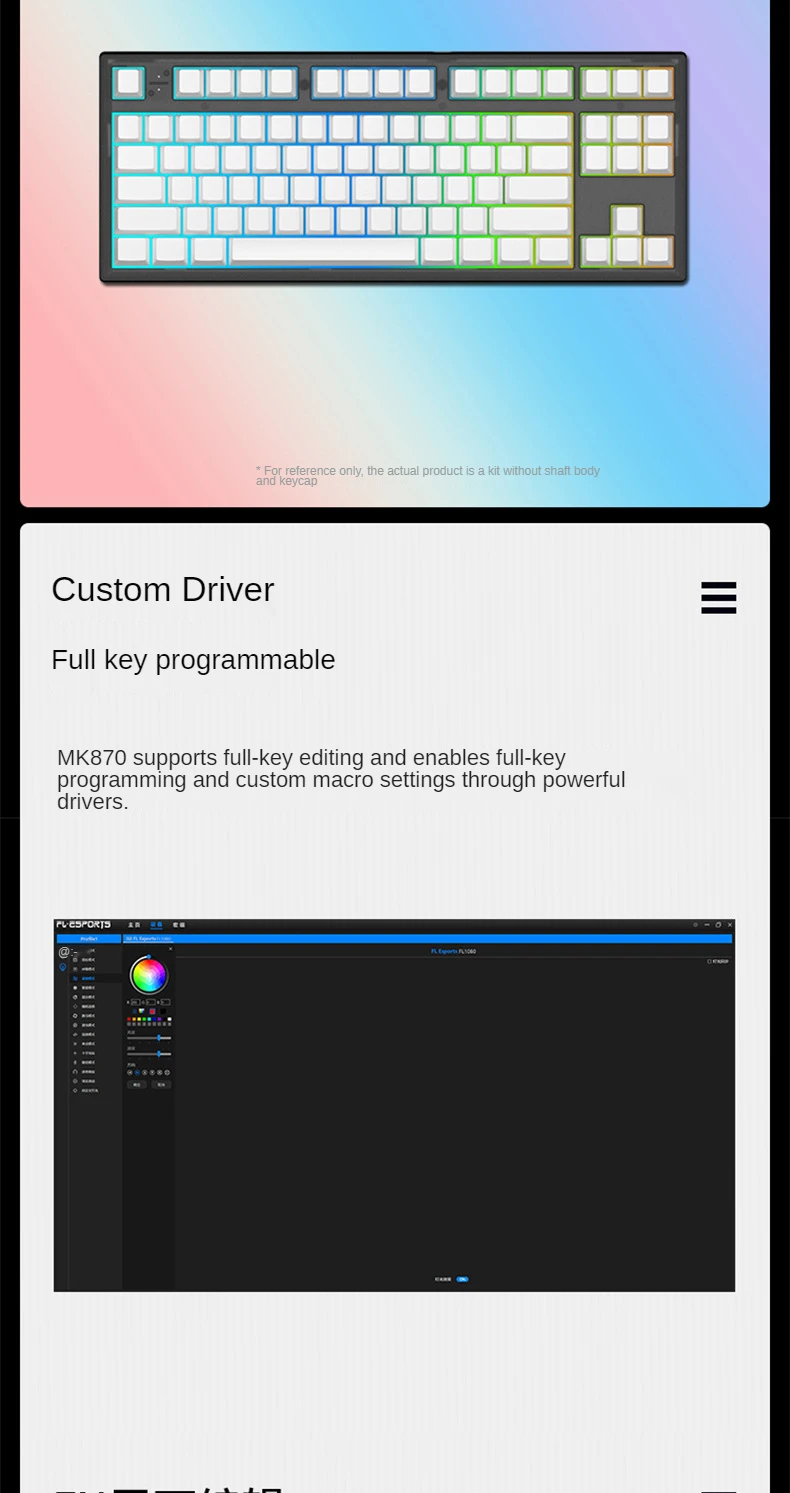Screen dimensions: 790x1493
Task: Select the third tab in driver header
Action: pos(178,925)
